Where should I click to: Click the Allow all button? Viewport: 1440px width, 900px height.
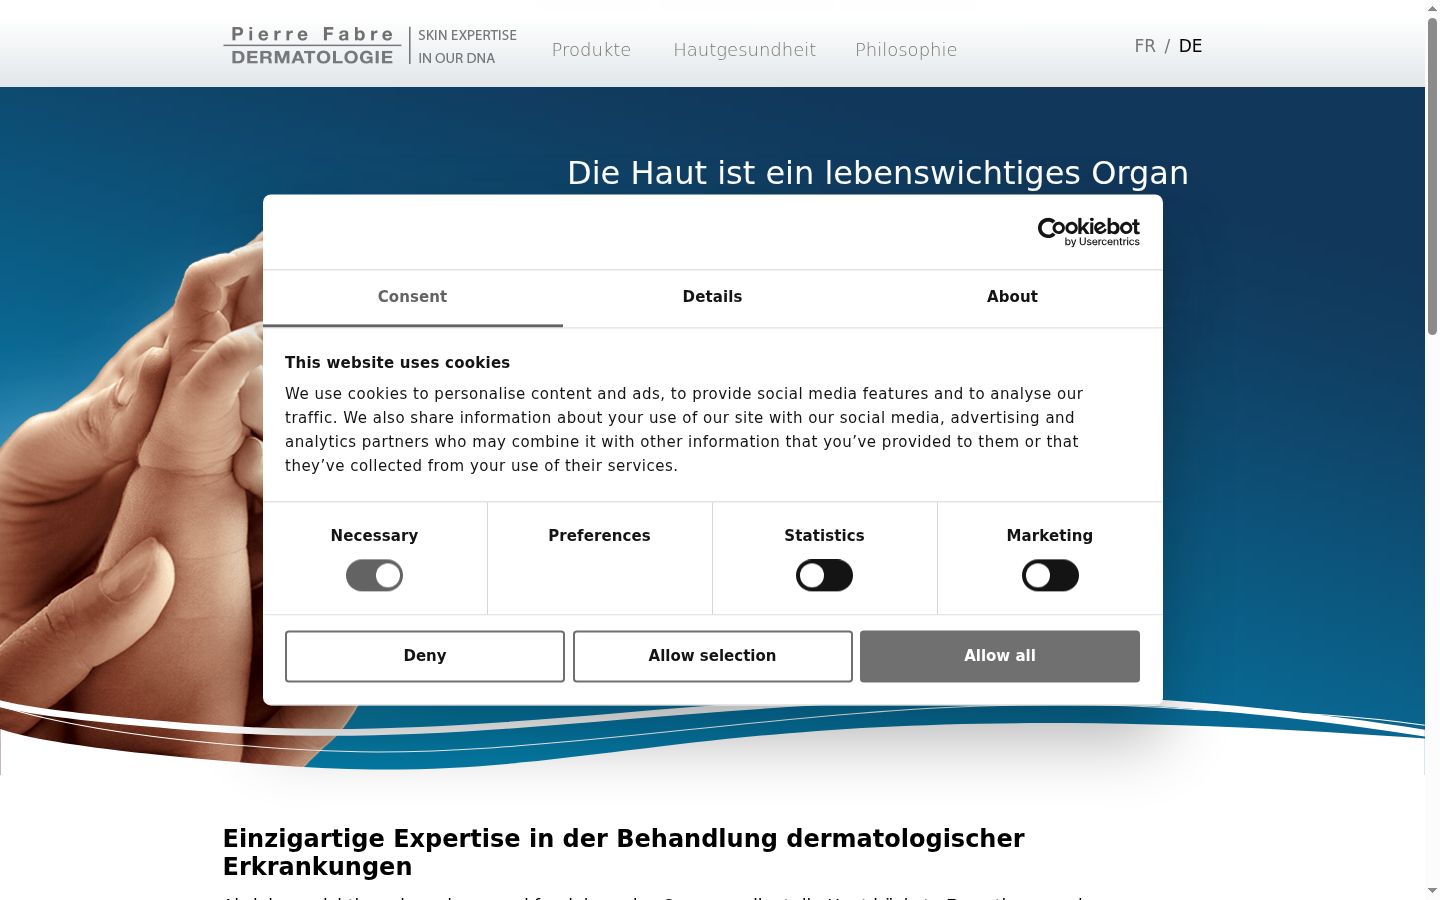pyautogui.click(x=1000, y=656)
